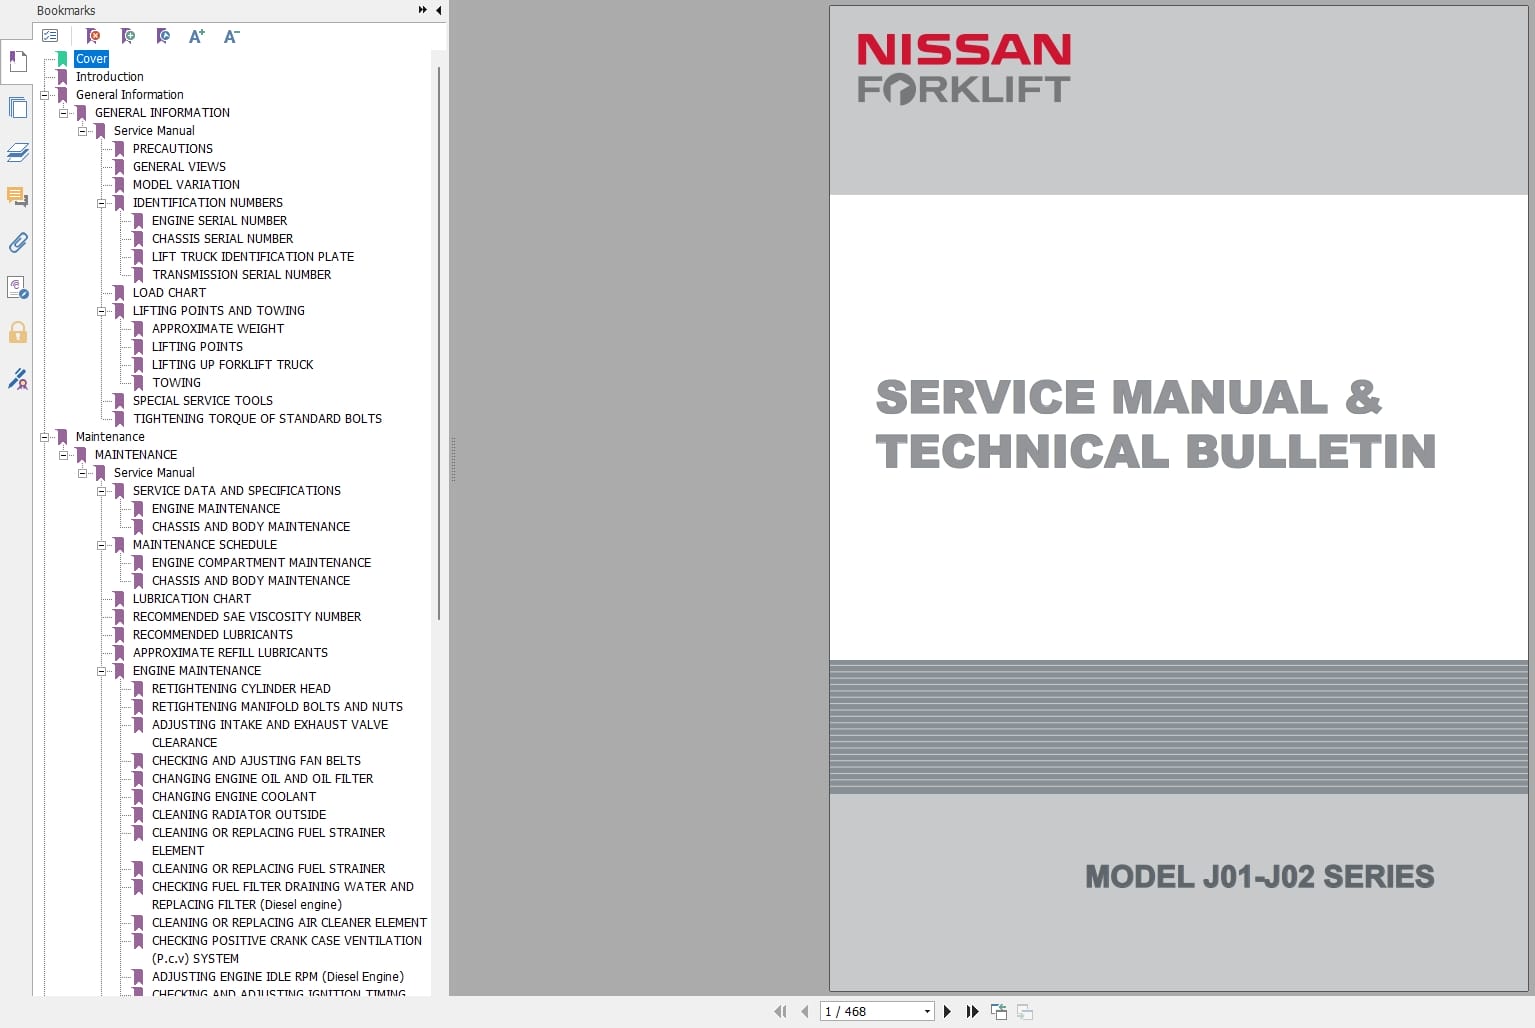Open the Pages thumbnails sidebar icon

[17, 107]
